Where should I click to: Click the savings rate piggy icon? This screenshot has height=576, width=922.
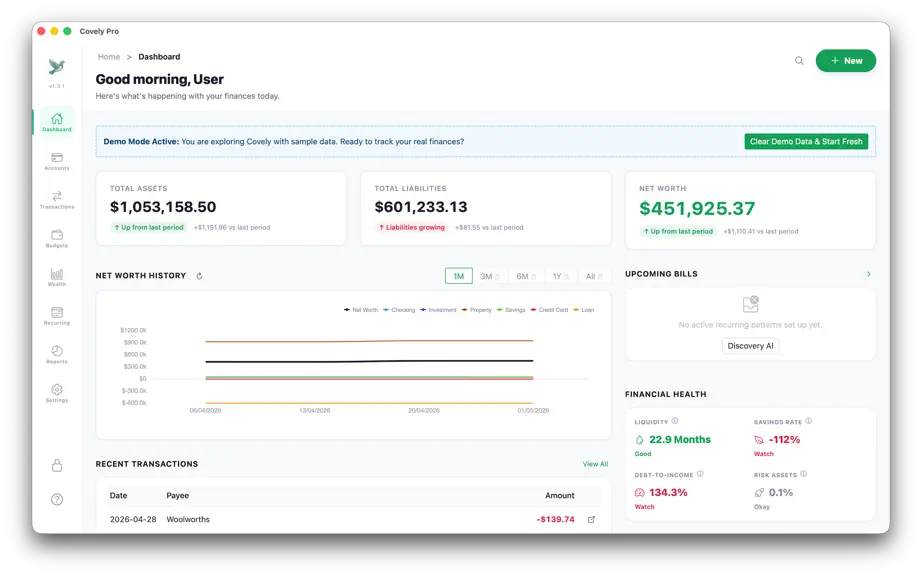point(759,440)
